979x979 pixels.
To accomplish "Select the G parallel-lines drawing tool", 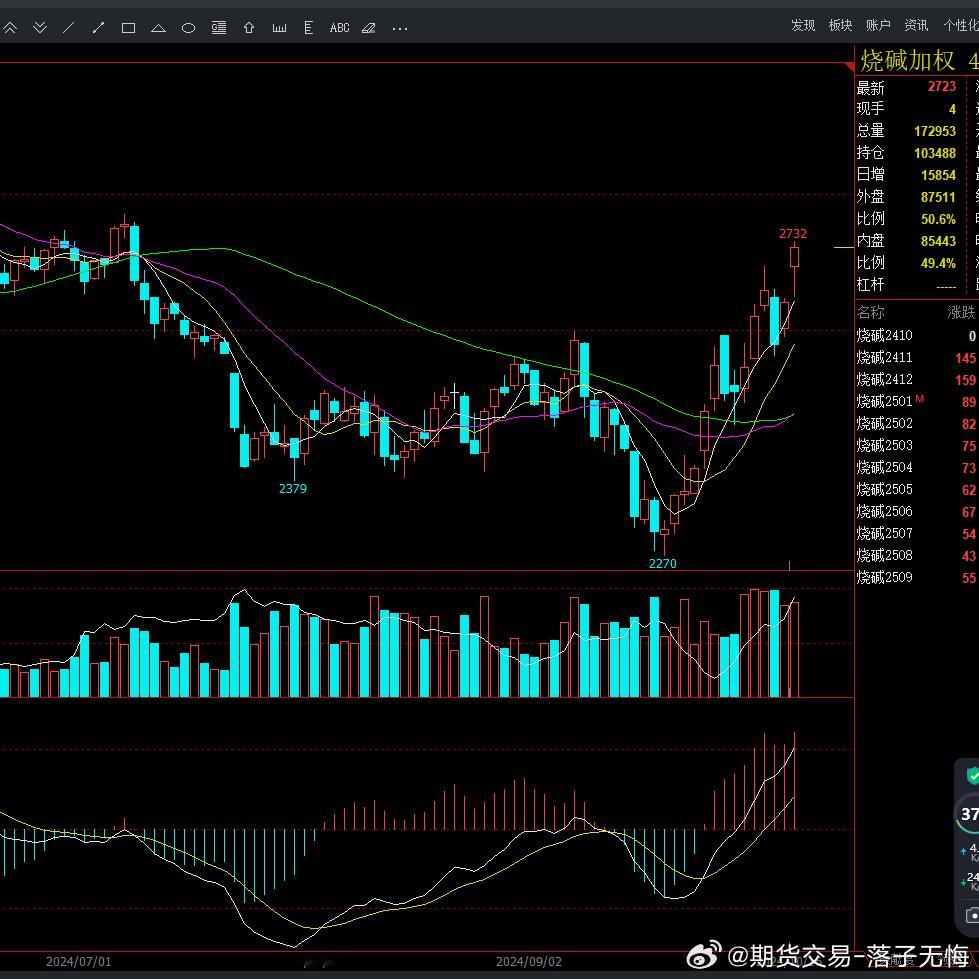I will (x=219, y=27).
